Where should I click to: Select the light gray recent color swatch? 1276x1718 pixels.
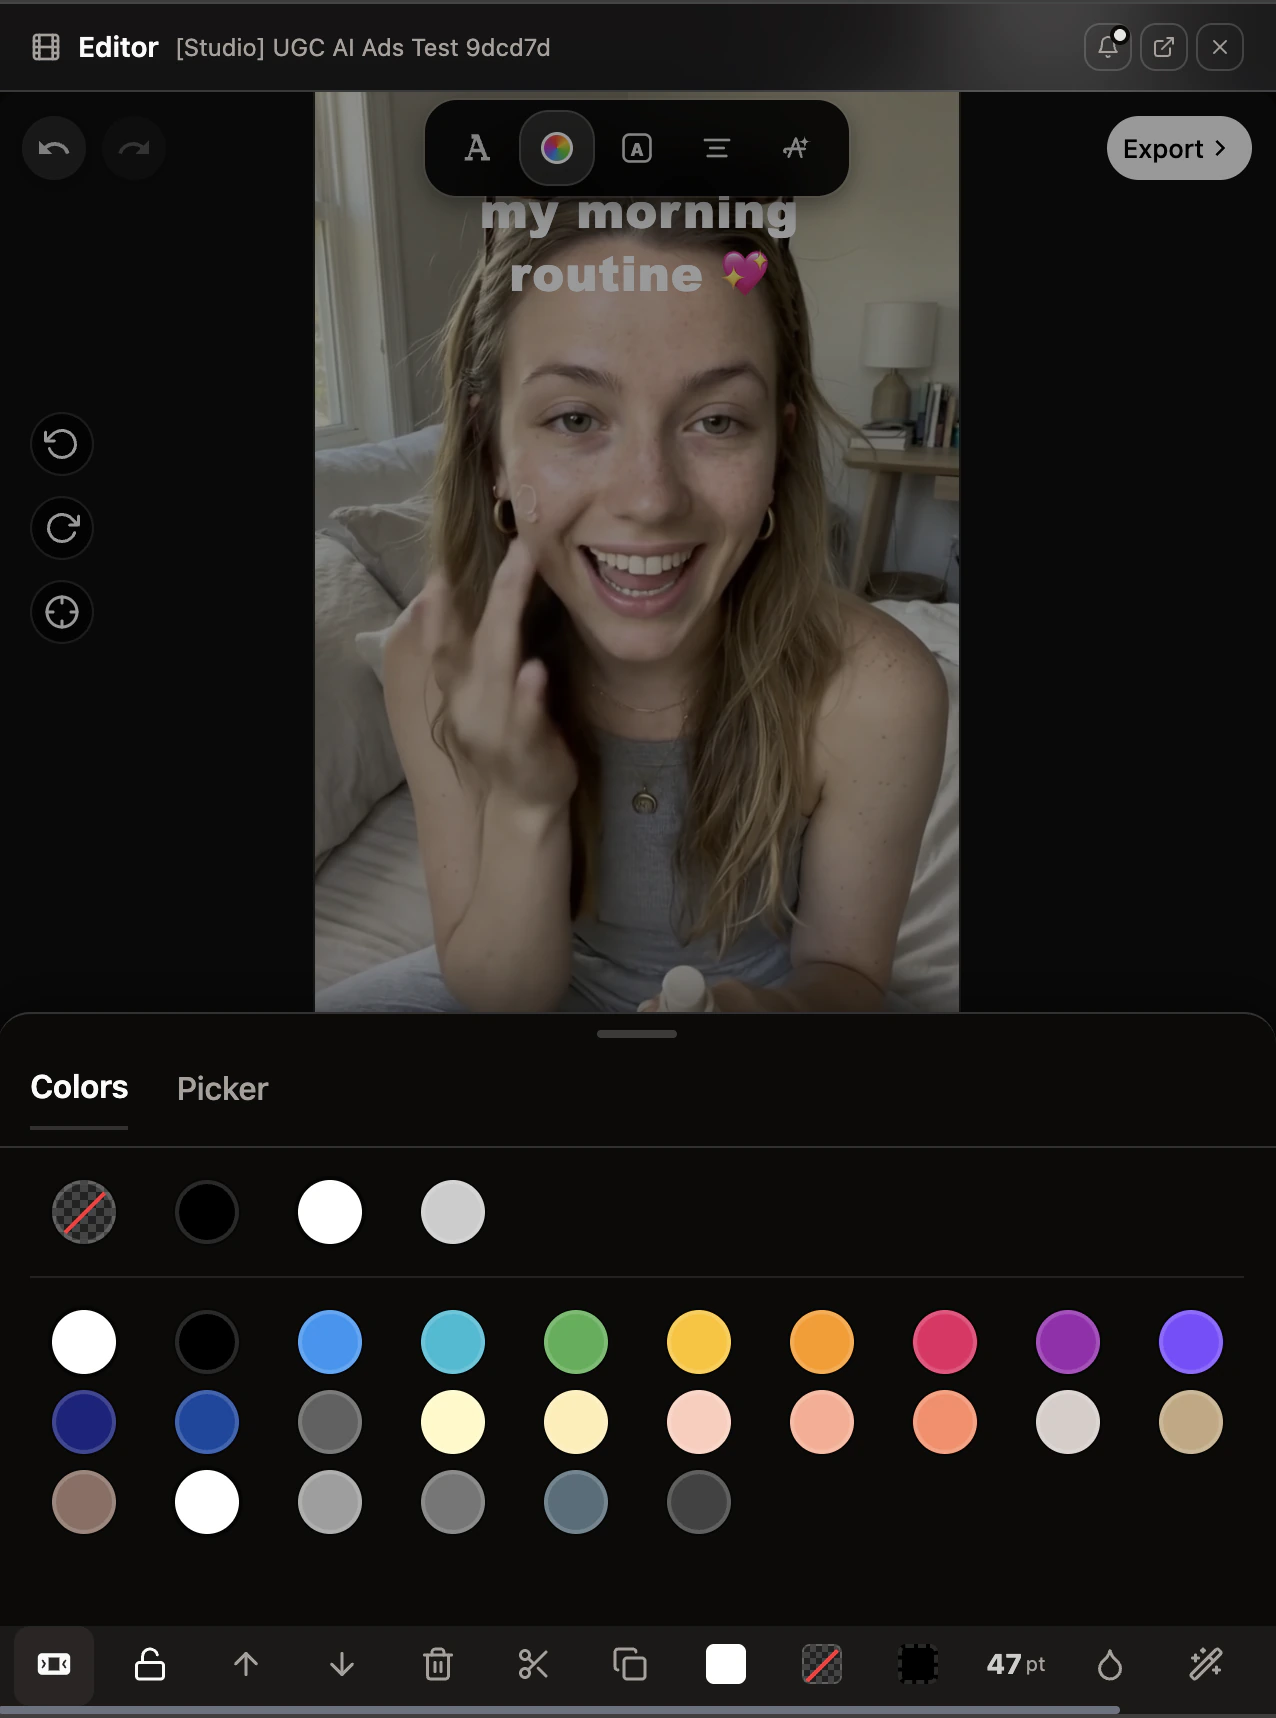click(453, 1212)
